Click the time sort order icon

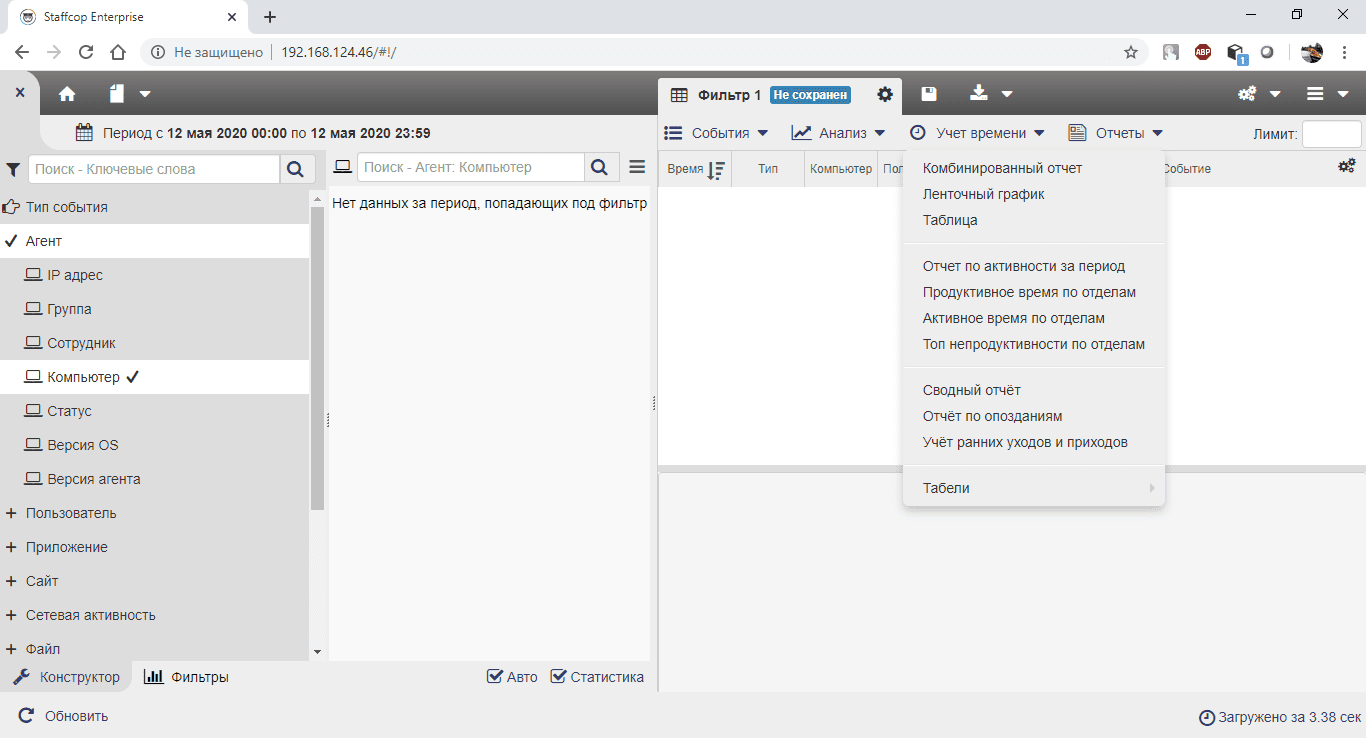point(716,170)
